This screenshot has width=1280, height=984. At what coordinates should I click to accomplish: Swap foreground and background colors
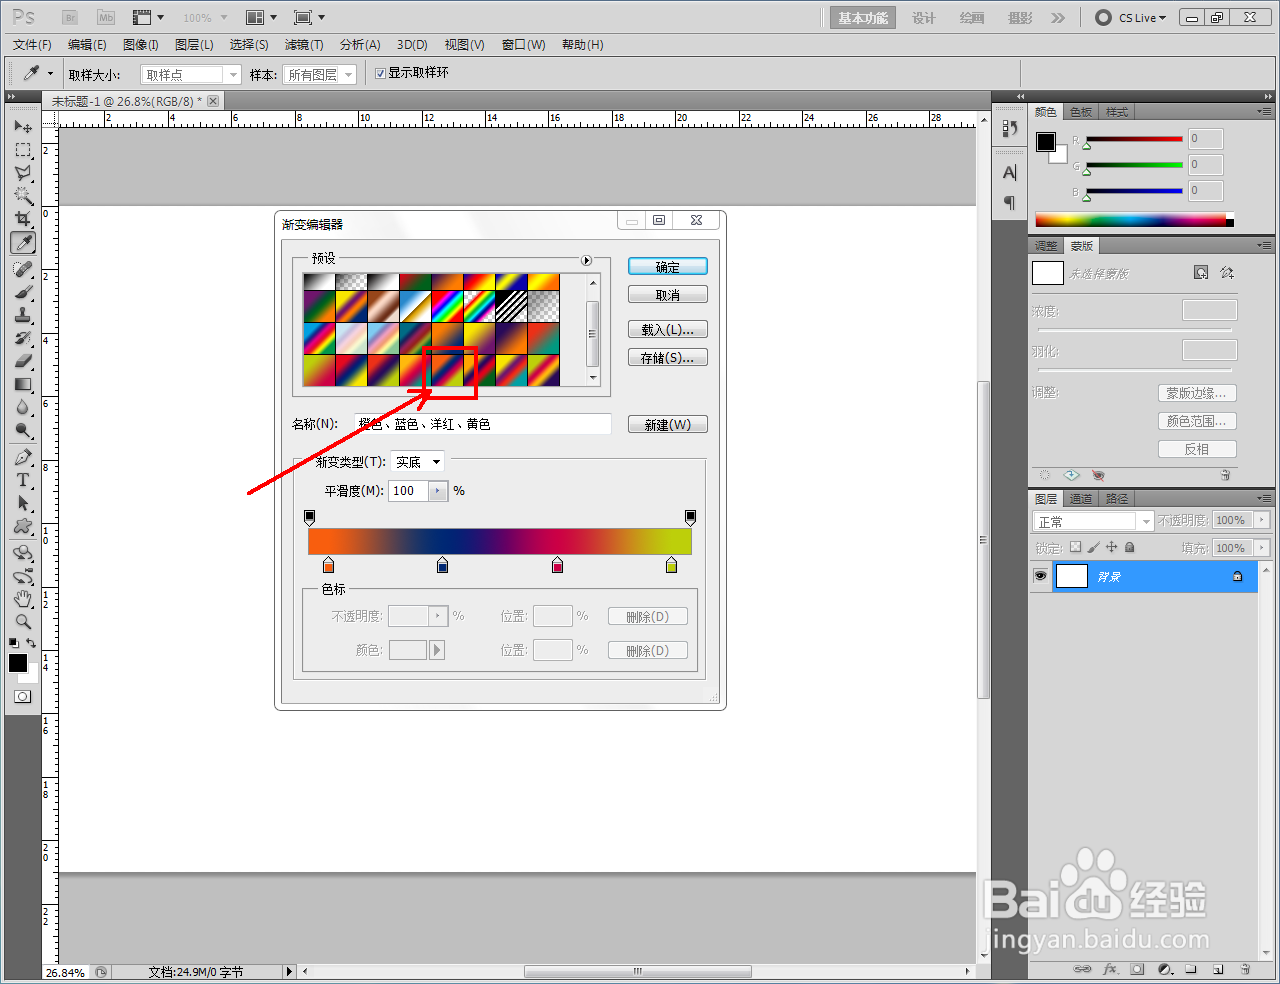(x=32, y=643)
